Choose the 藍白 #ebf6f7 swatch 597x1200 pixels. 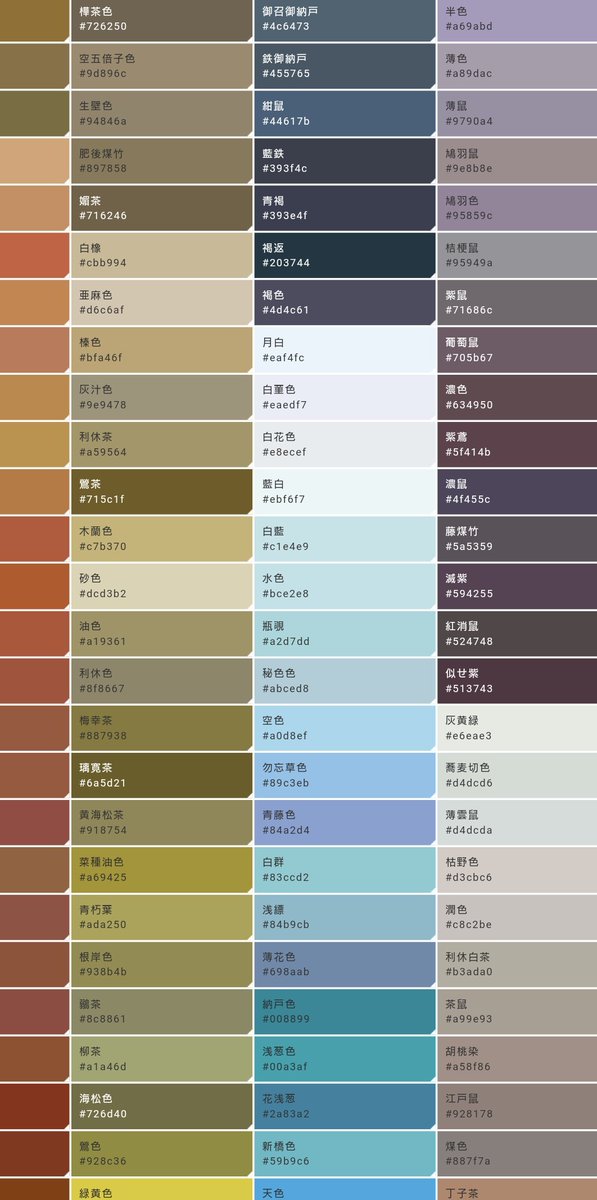tap(344, 491)
